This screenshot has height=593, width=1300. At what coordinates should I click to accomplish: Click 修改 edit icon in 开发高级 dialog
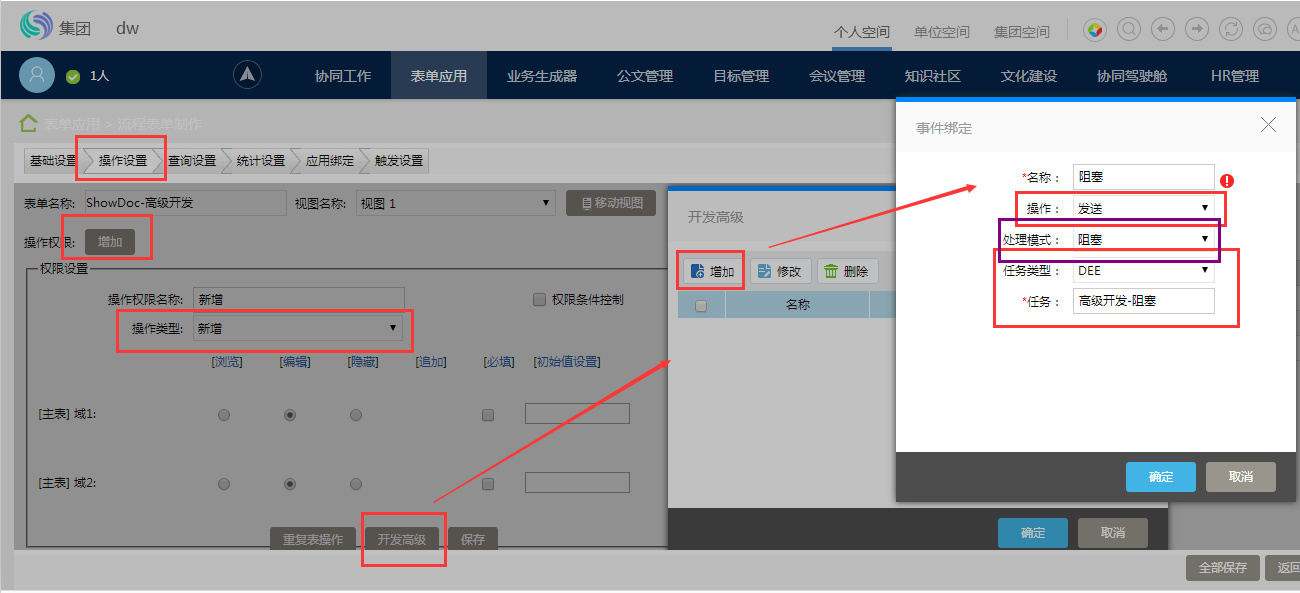click(764, 271)
